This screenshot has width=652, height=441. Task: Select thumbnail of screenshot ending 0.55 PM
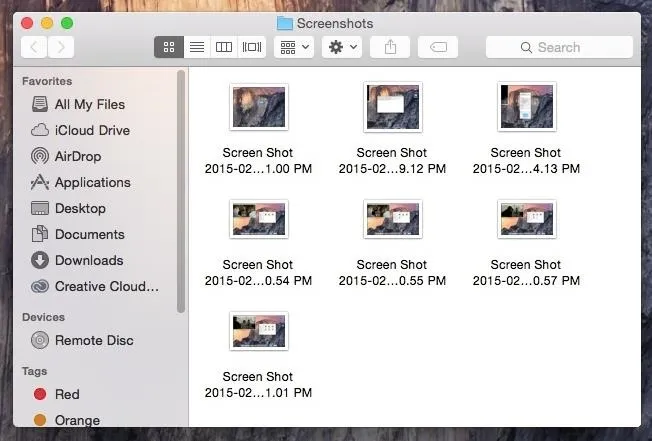click(x=393, y=219)
